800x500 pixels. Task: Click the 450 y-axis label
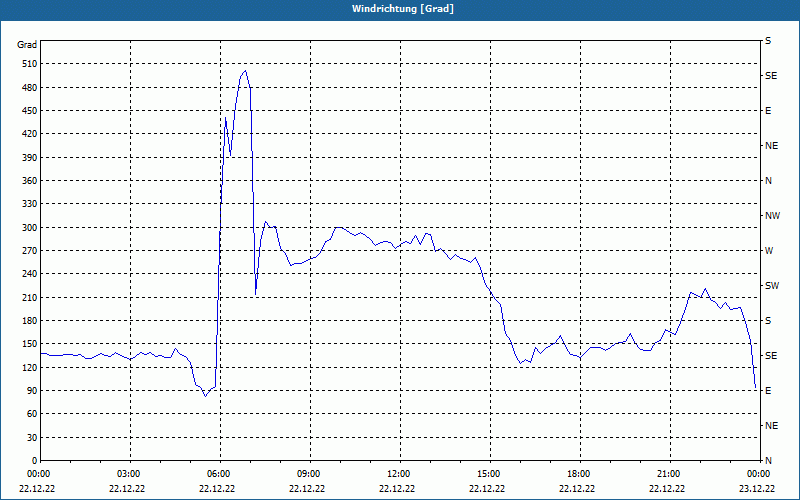[x=31, y=111]
